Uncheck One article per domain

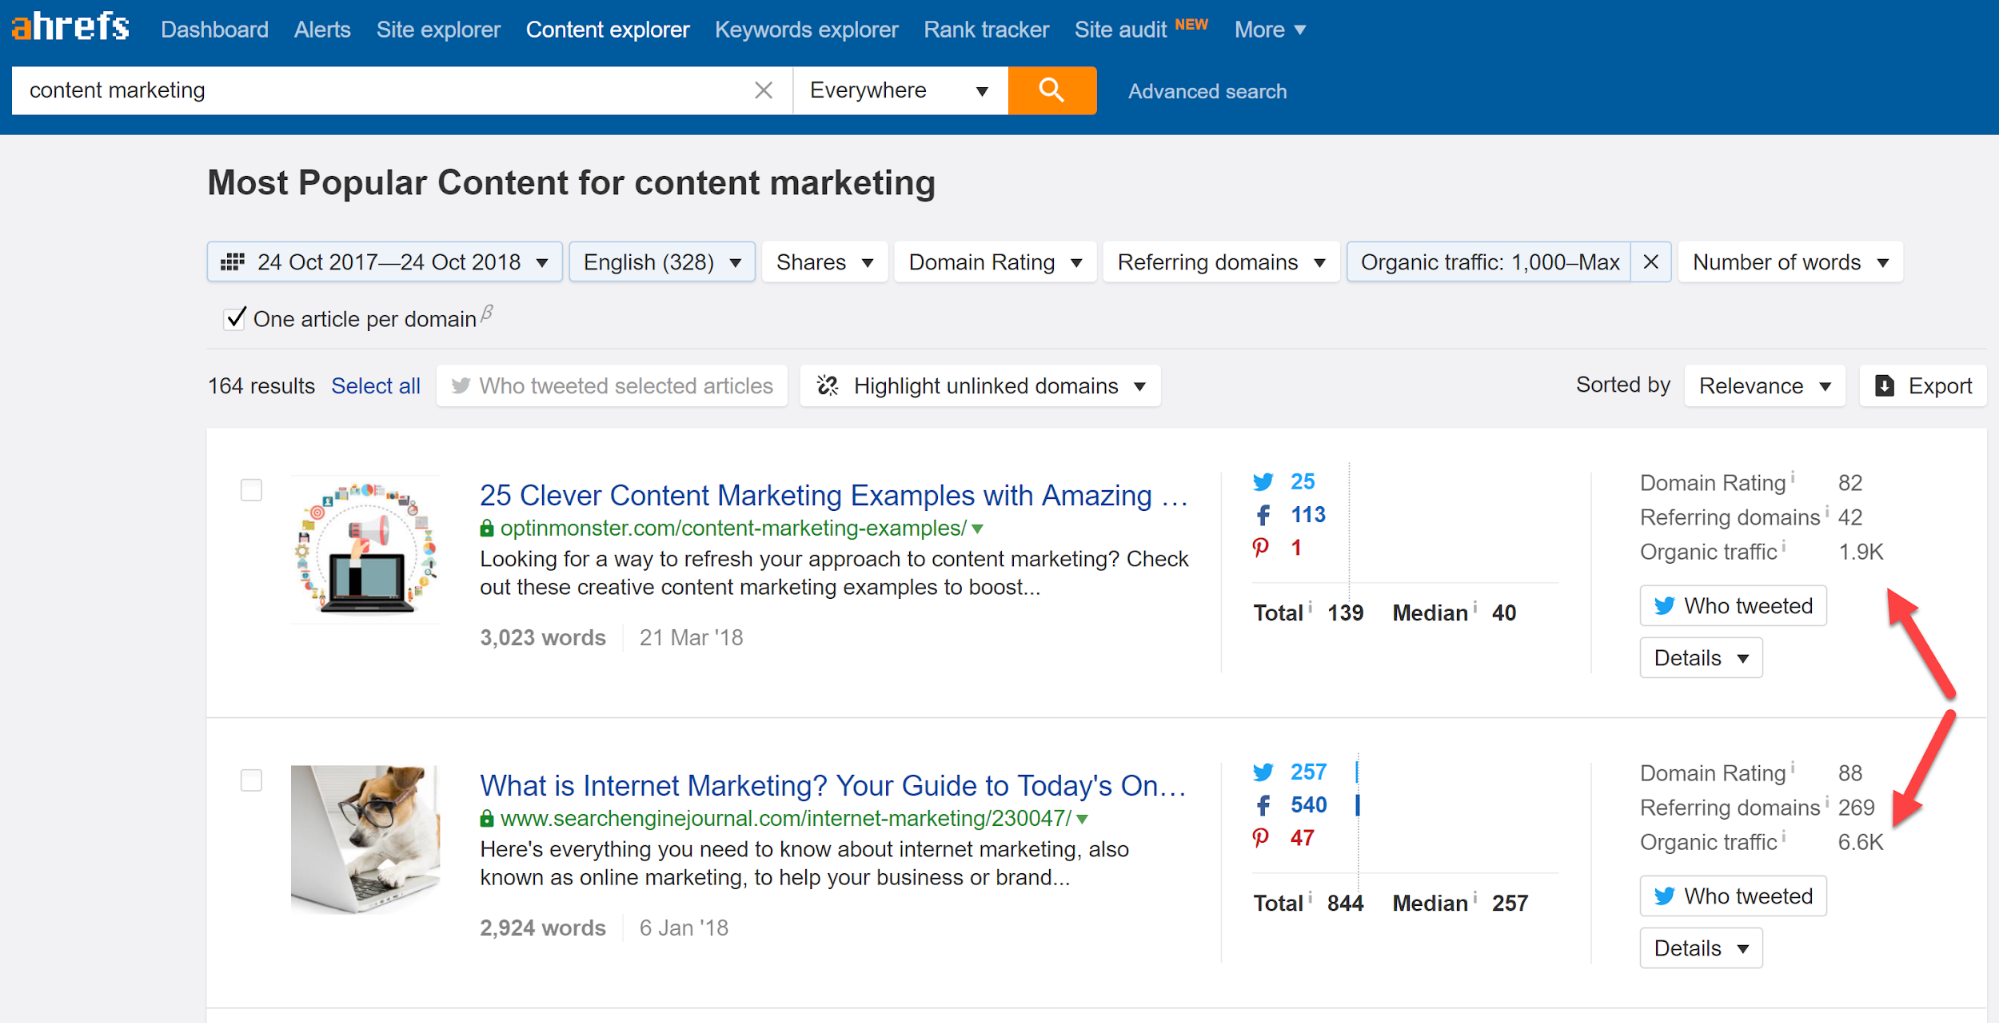click(236, 318)
